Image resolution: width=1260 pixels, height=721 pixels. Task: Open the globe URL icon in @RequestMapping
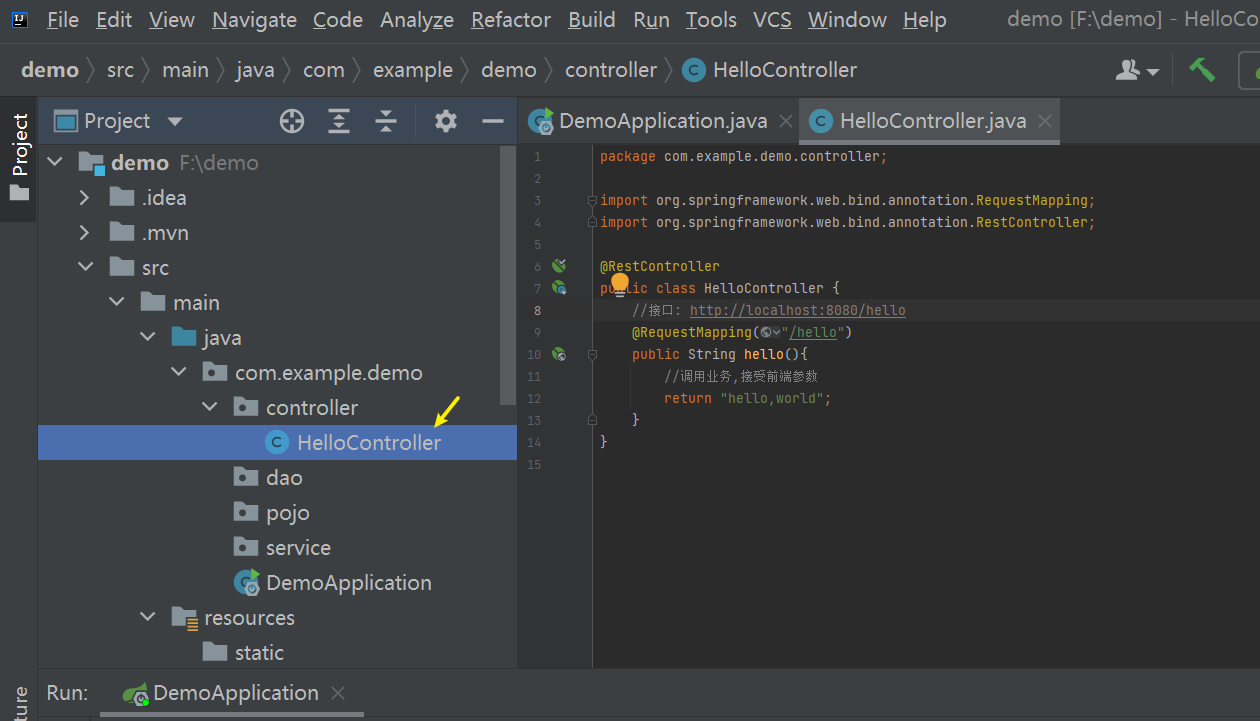coord(769,332)
